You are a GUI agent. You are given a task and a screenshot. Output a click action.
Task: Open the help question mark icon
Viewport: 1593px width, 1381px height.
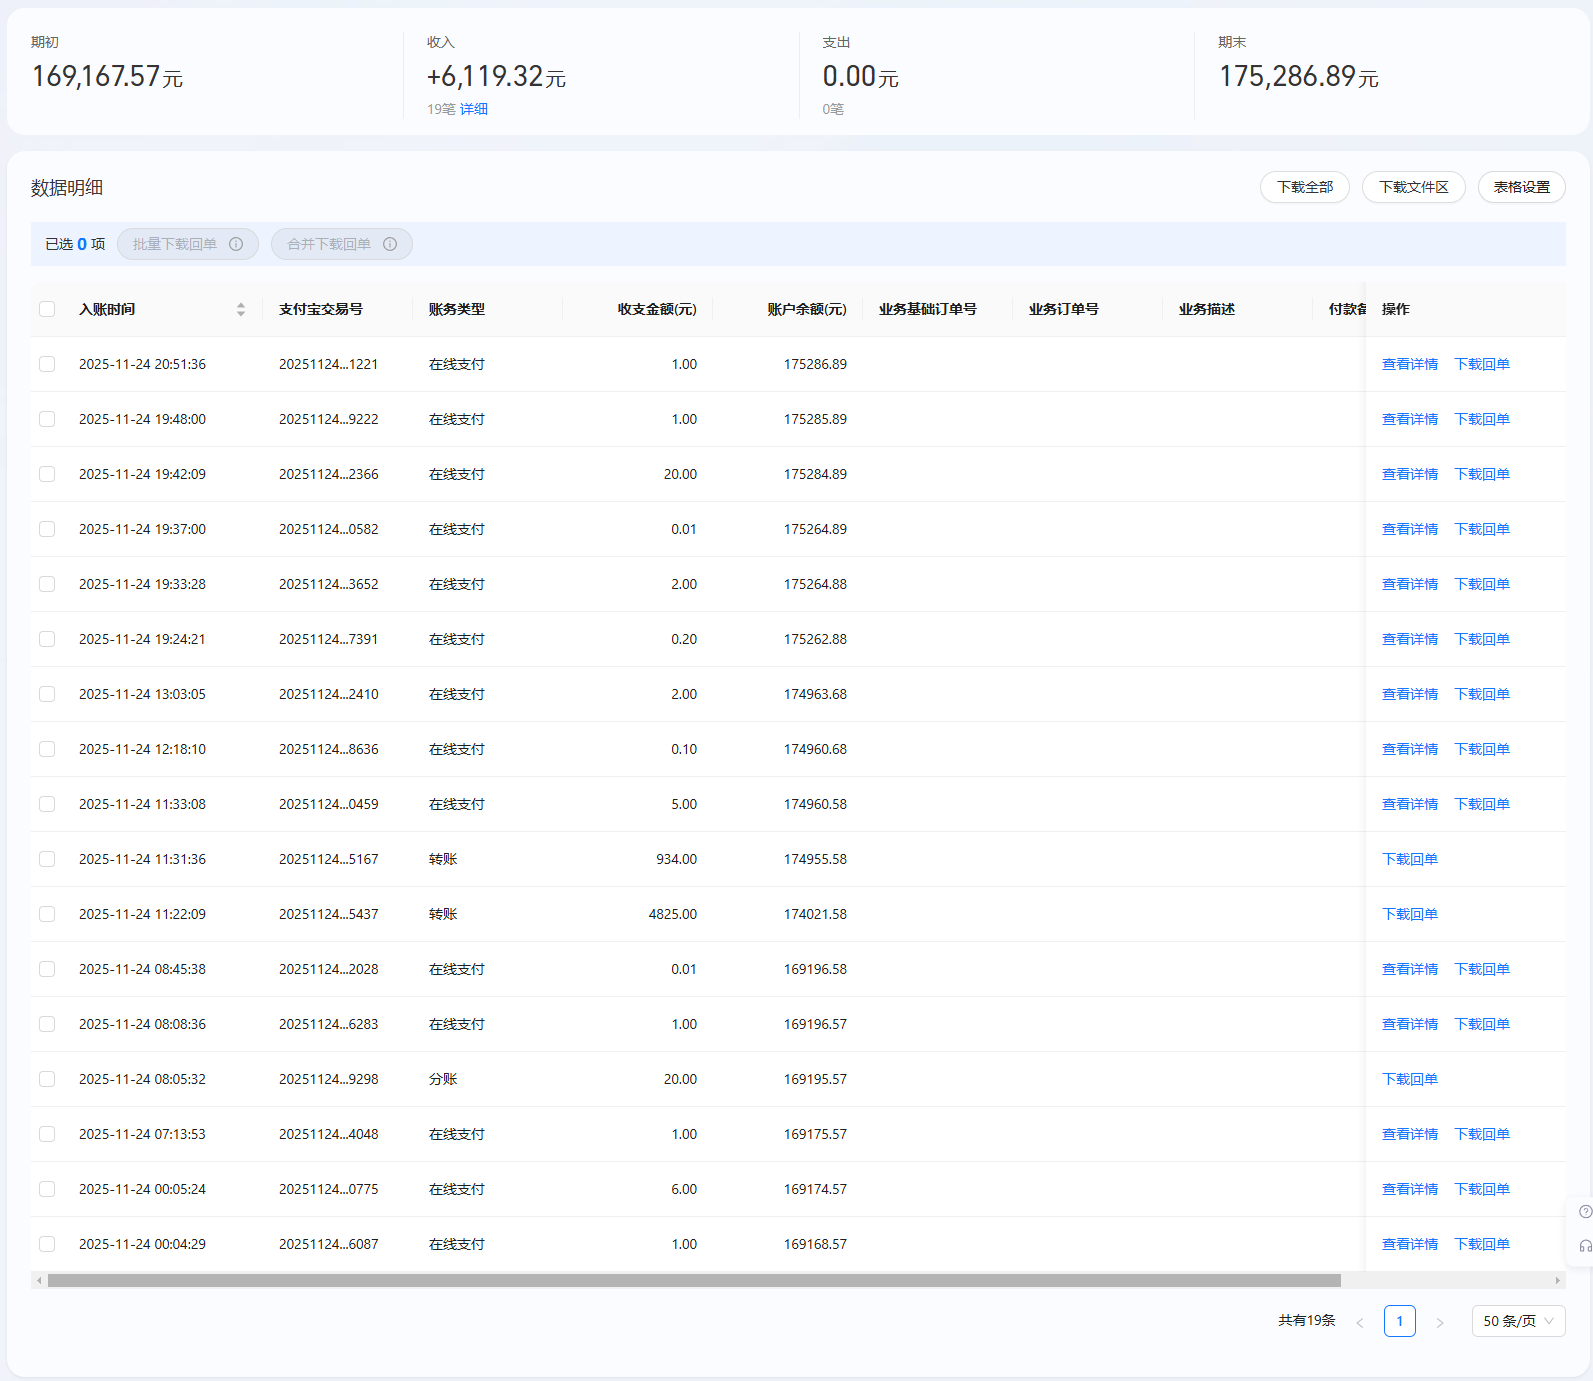coord(1585,1212)
